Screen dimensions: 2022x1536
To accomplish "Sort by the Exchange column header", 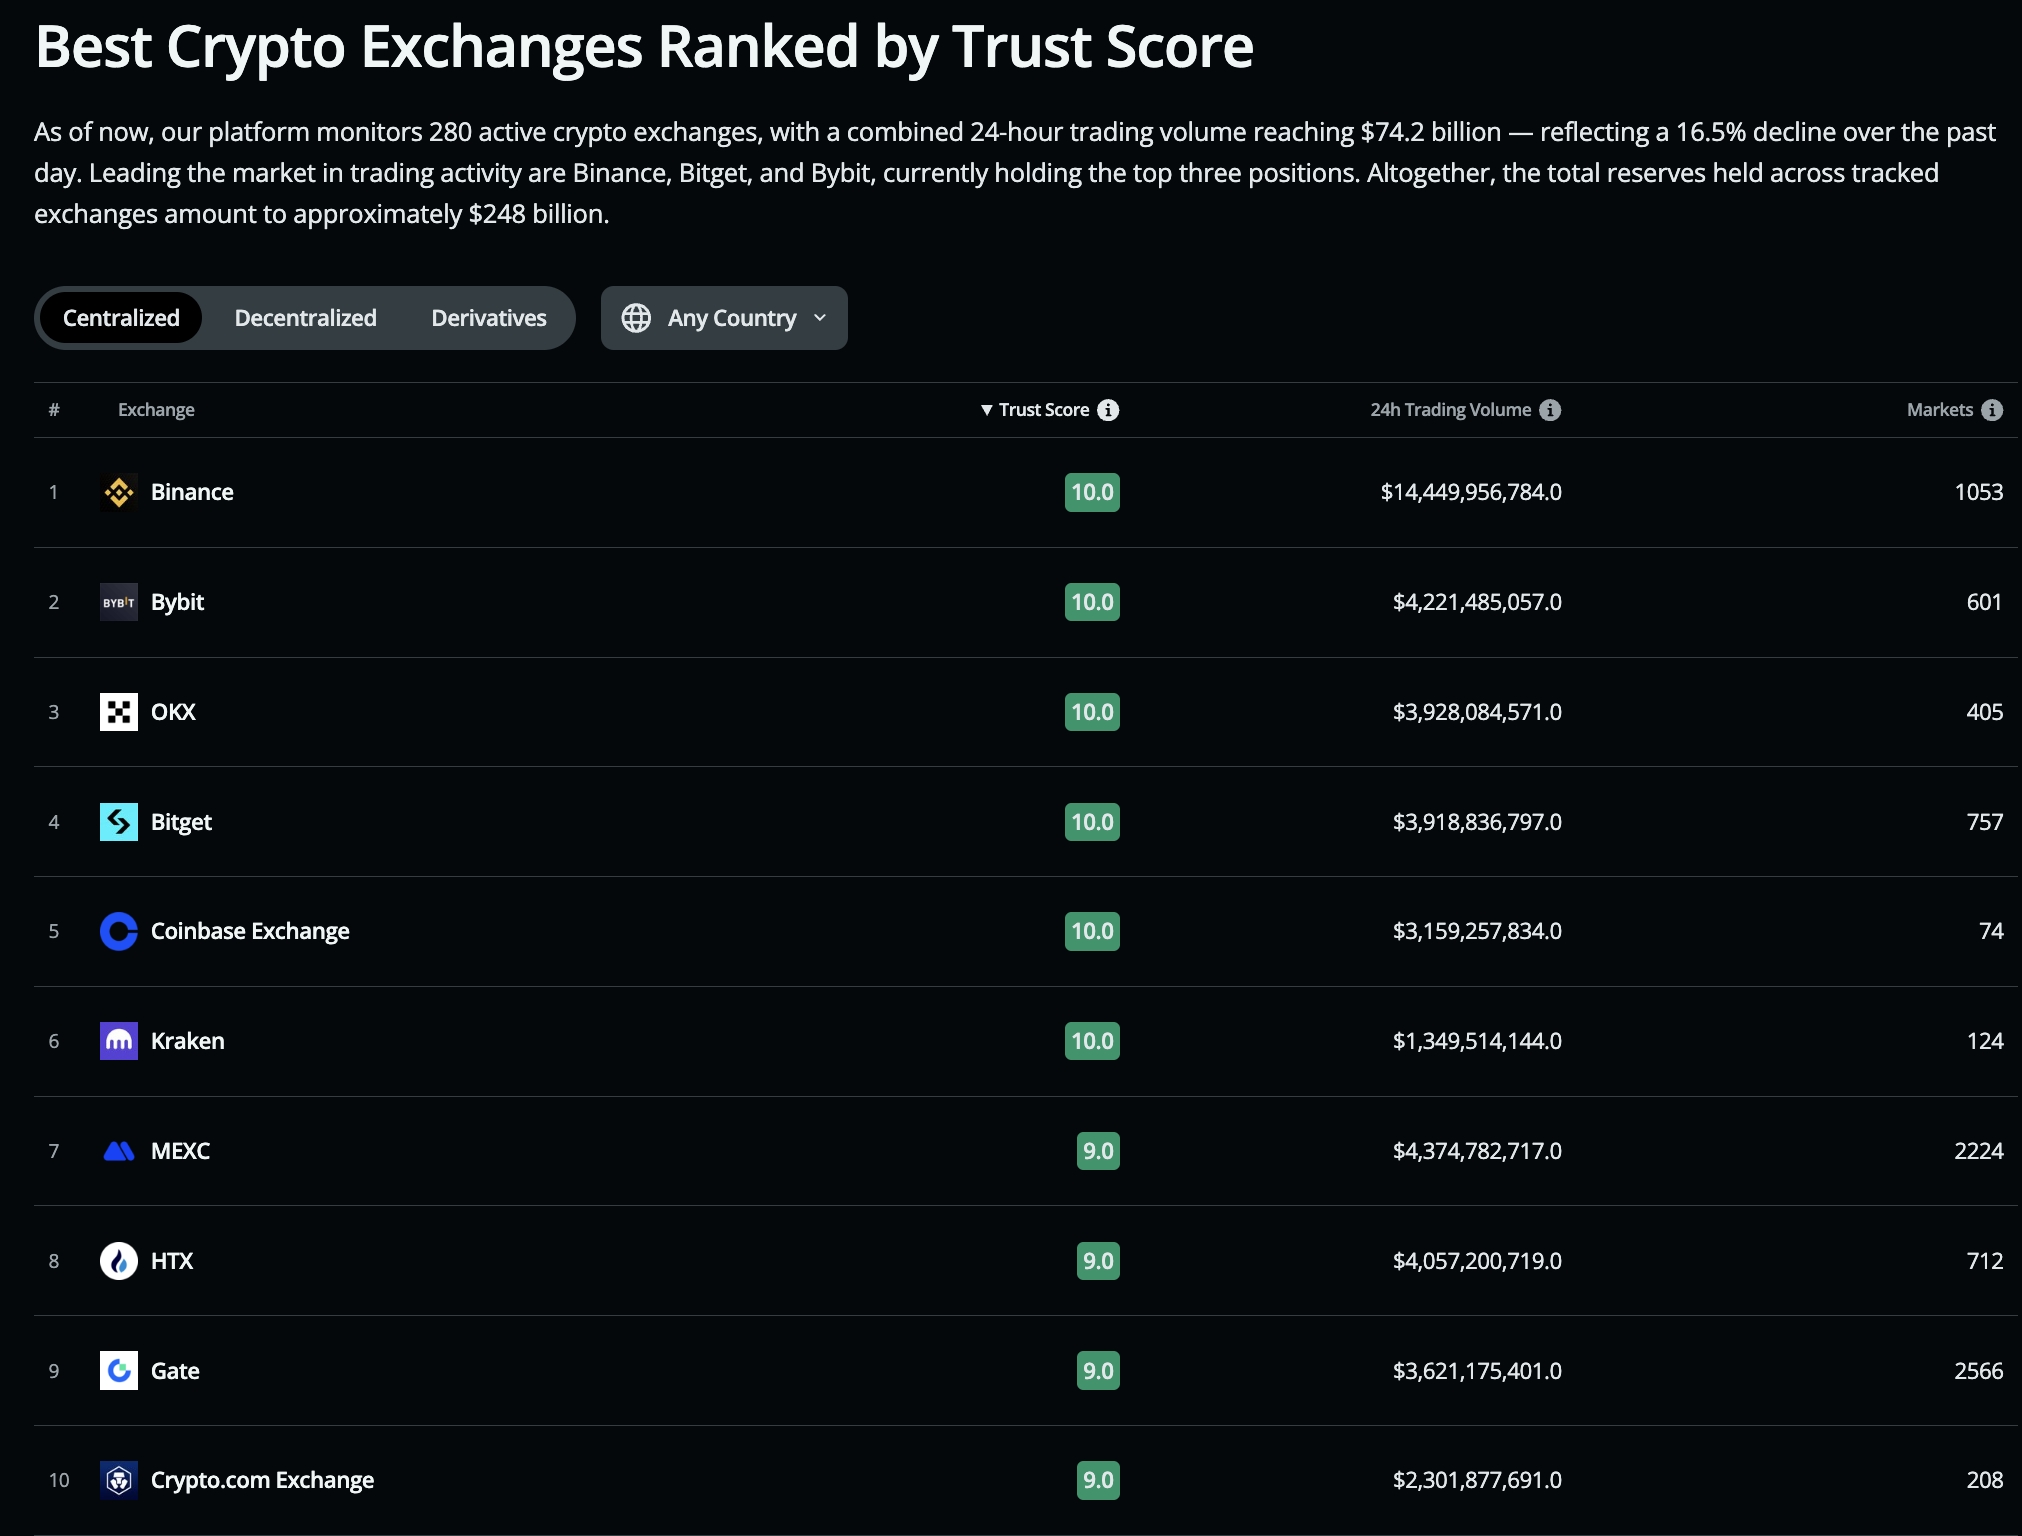I will 156,410.
